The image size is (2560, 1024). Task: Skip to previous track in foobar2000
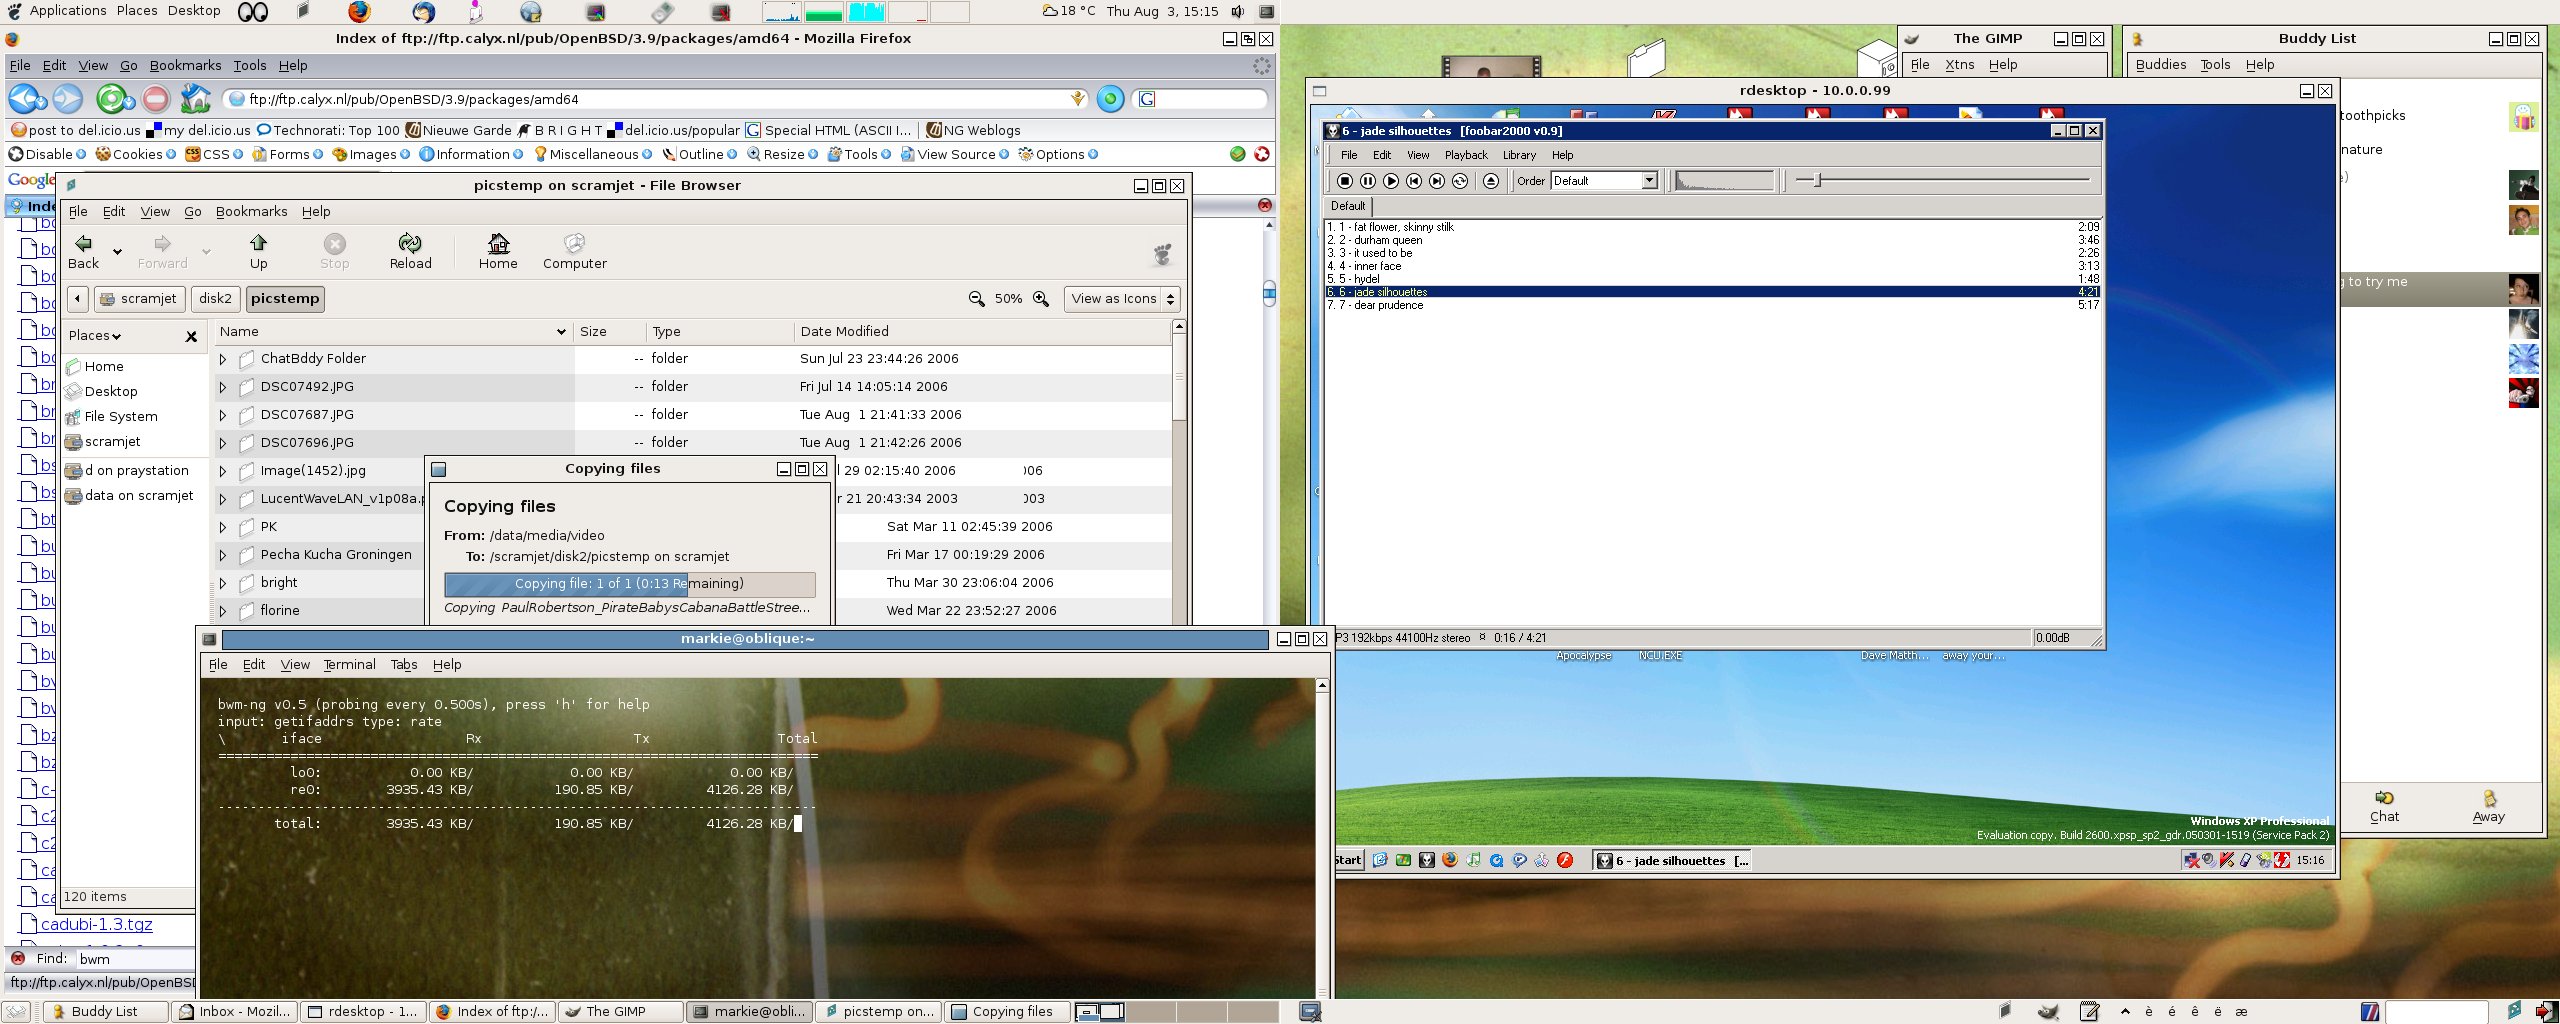point(1414,181)
